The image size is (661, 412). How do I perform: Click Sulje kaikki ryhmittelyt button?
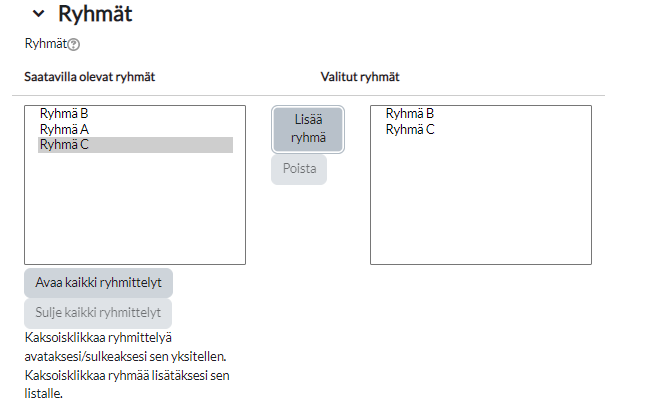pos(98,314)
